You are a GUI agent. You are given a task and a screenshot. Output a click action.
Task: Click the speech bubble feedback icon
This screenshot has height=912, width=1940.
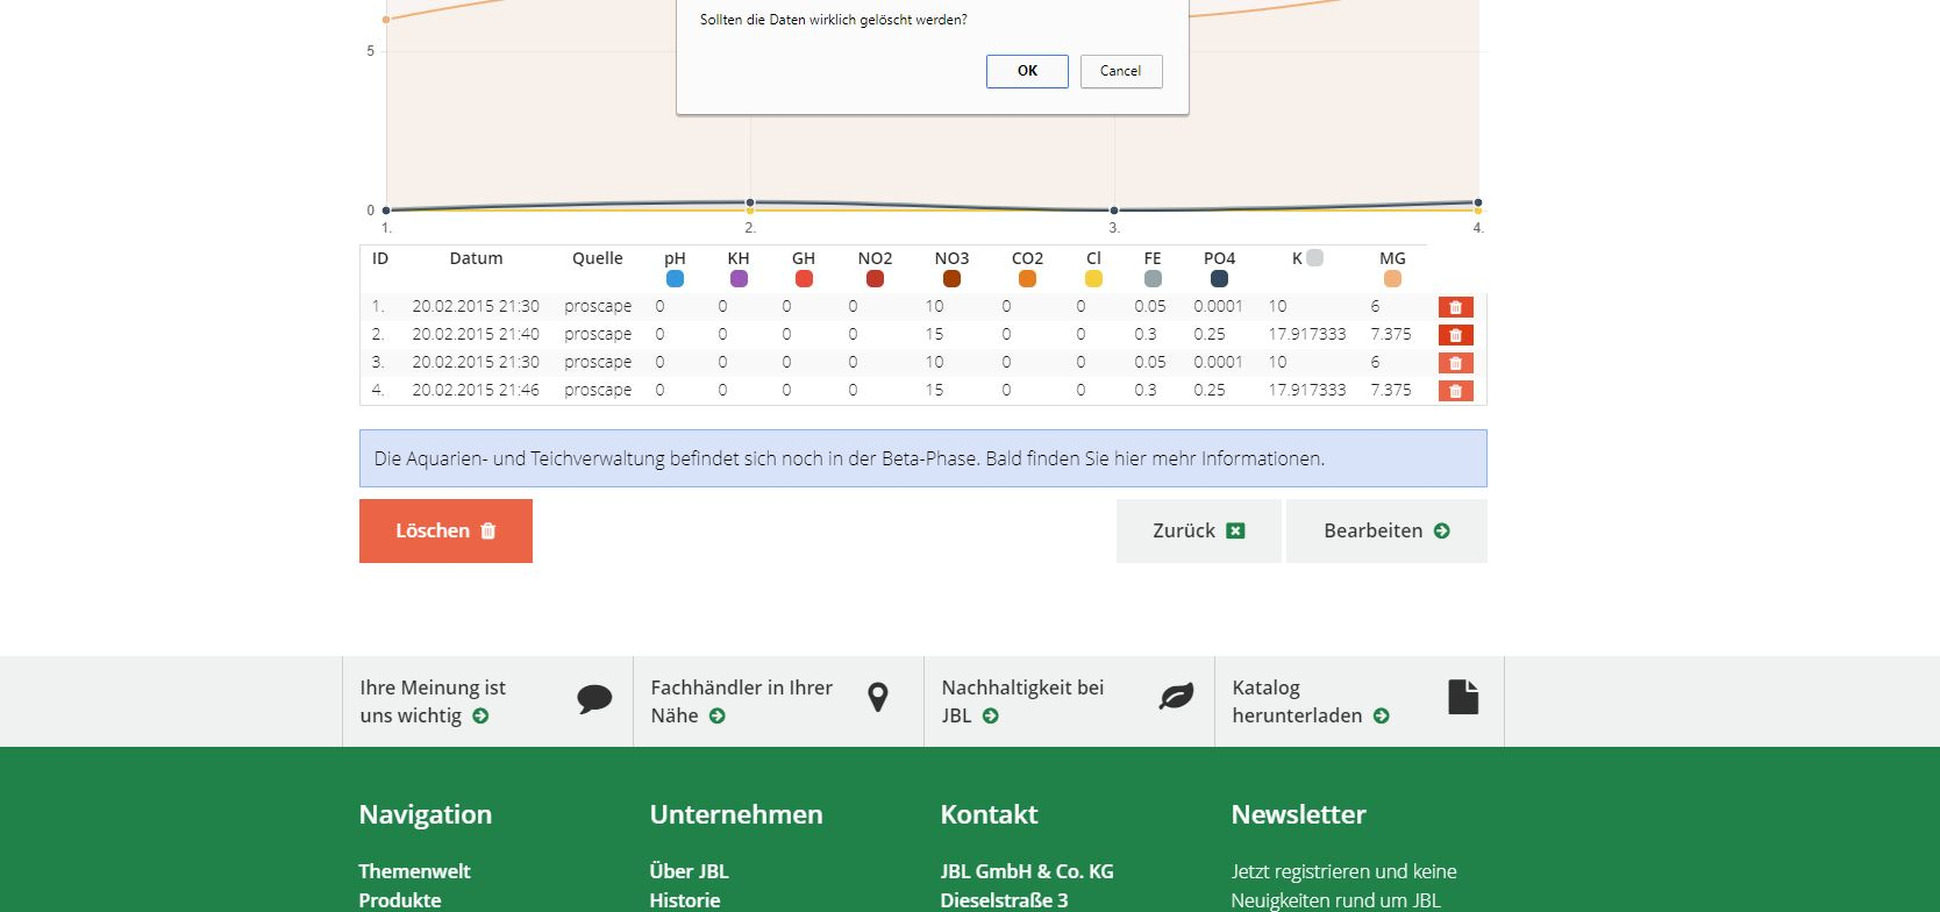pos(594,698)
